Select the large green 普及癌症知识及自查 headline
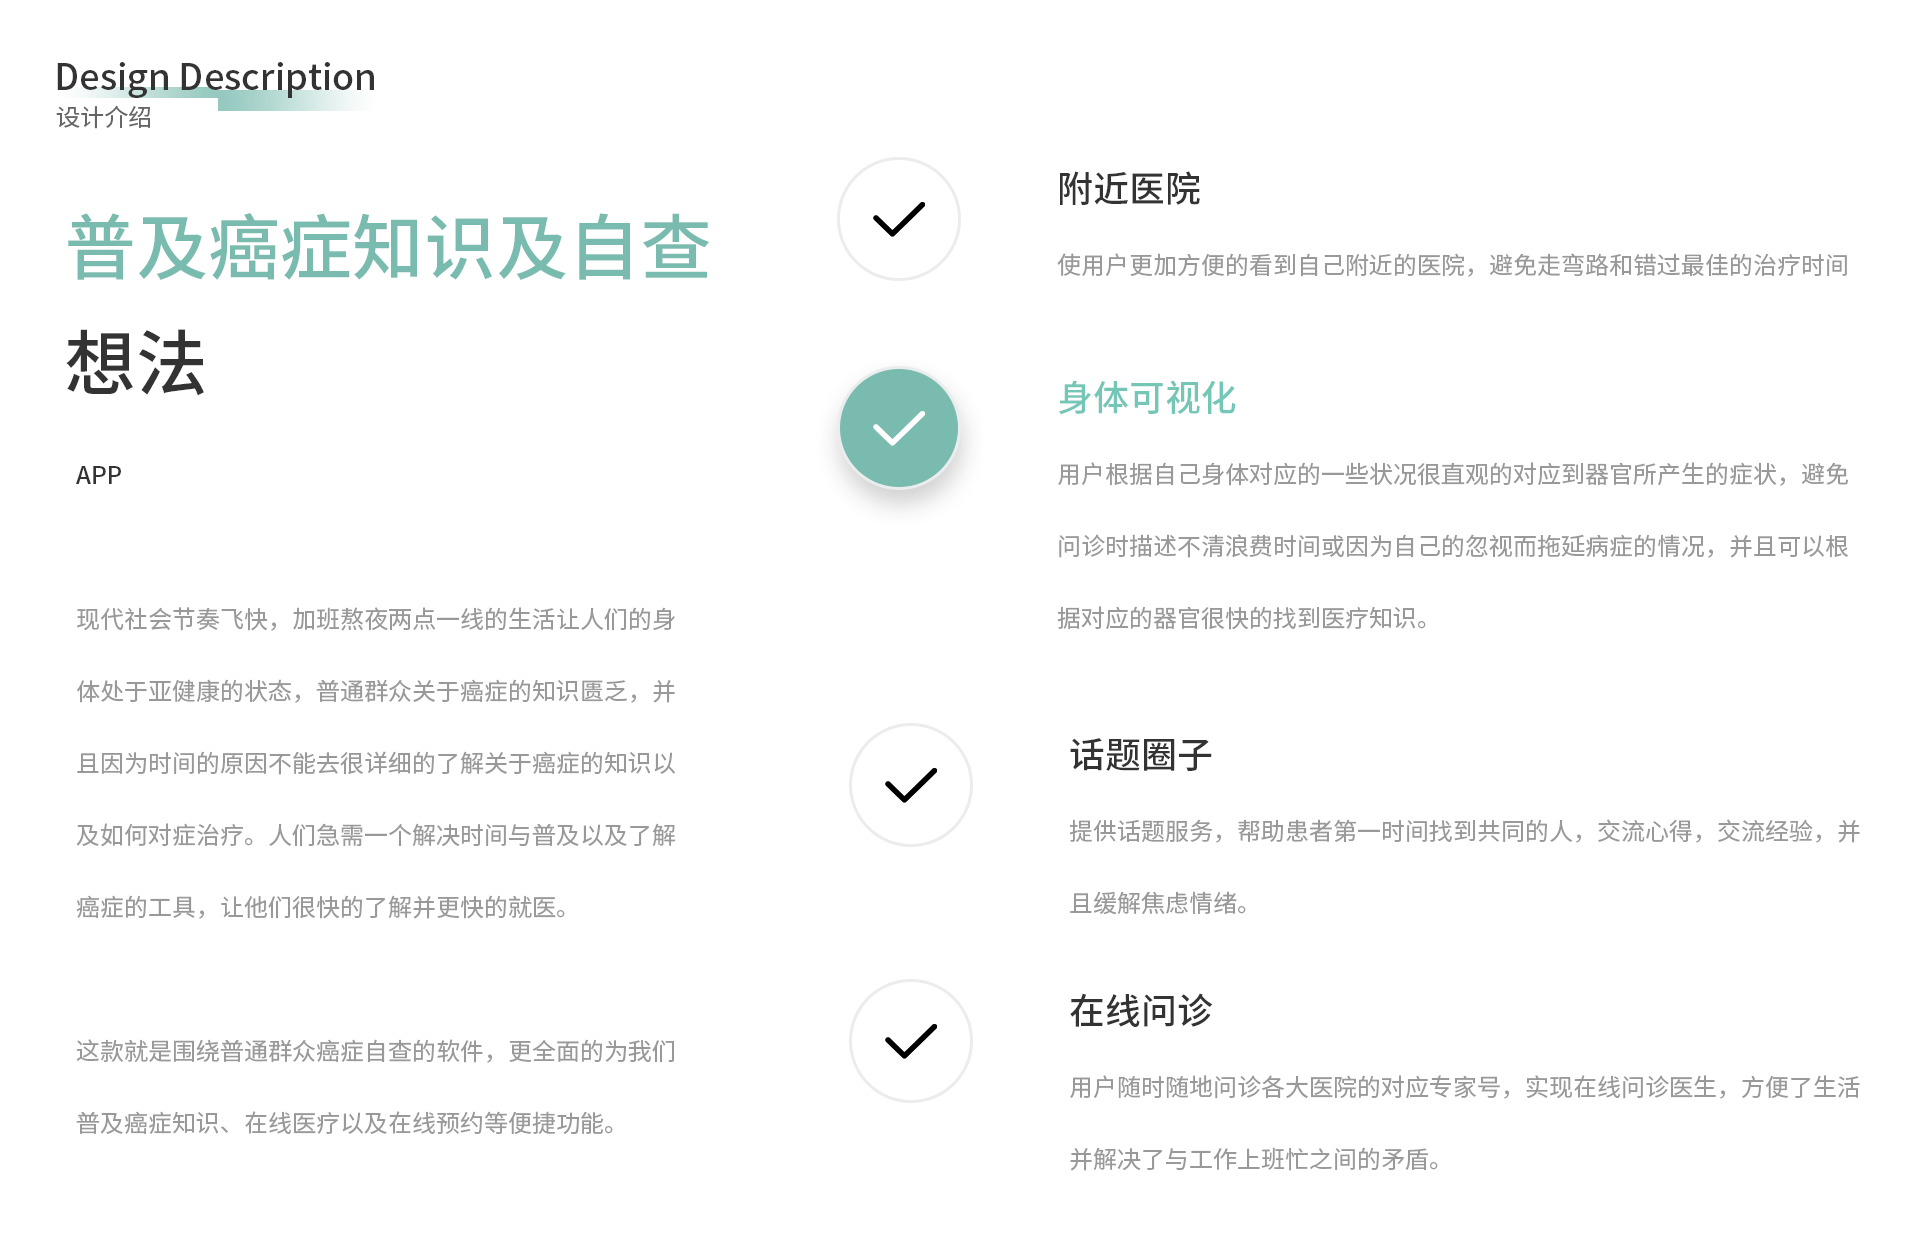The image size is (1920, 1250). click(x=388, y=248)
